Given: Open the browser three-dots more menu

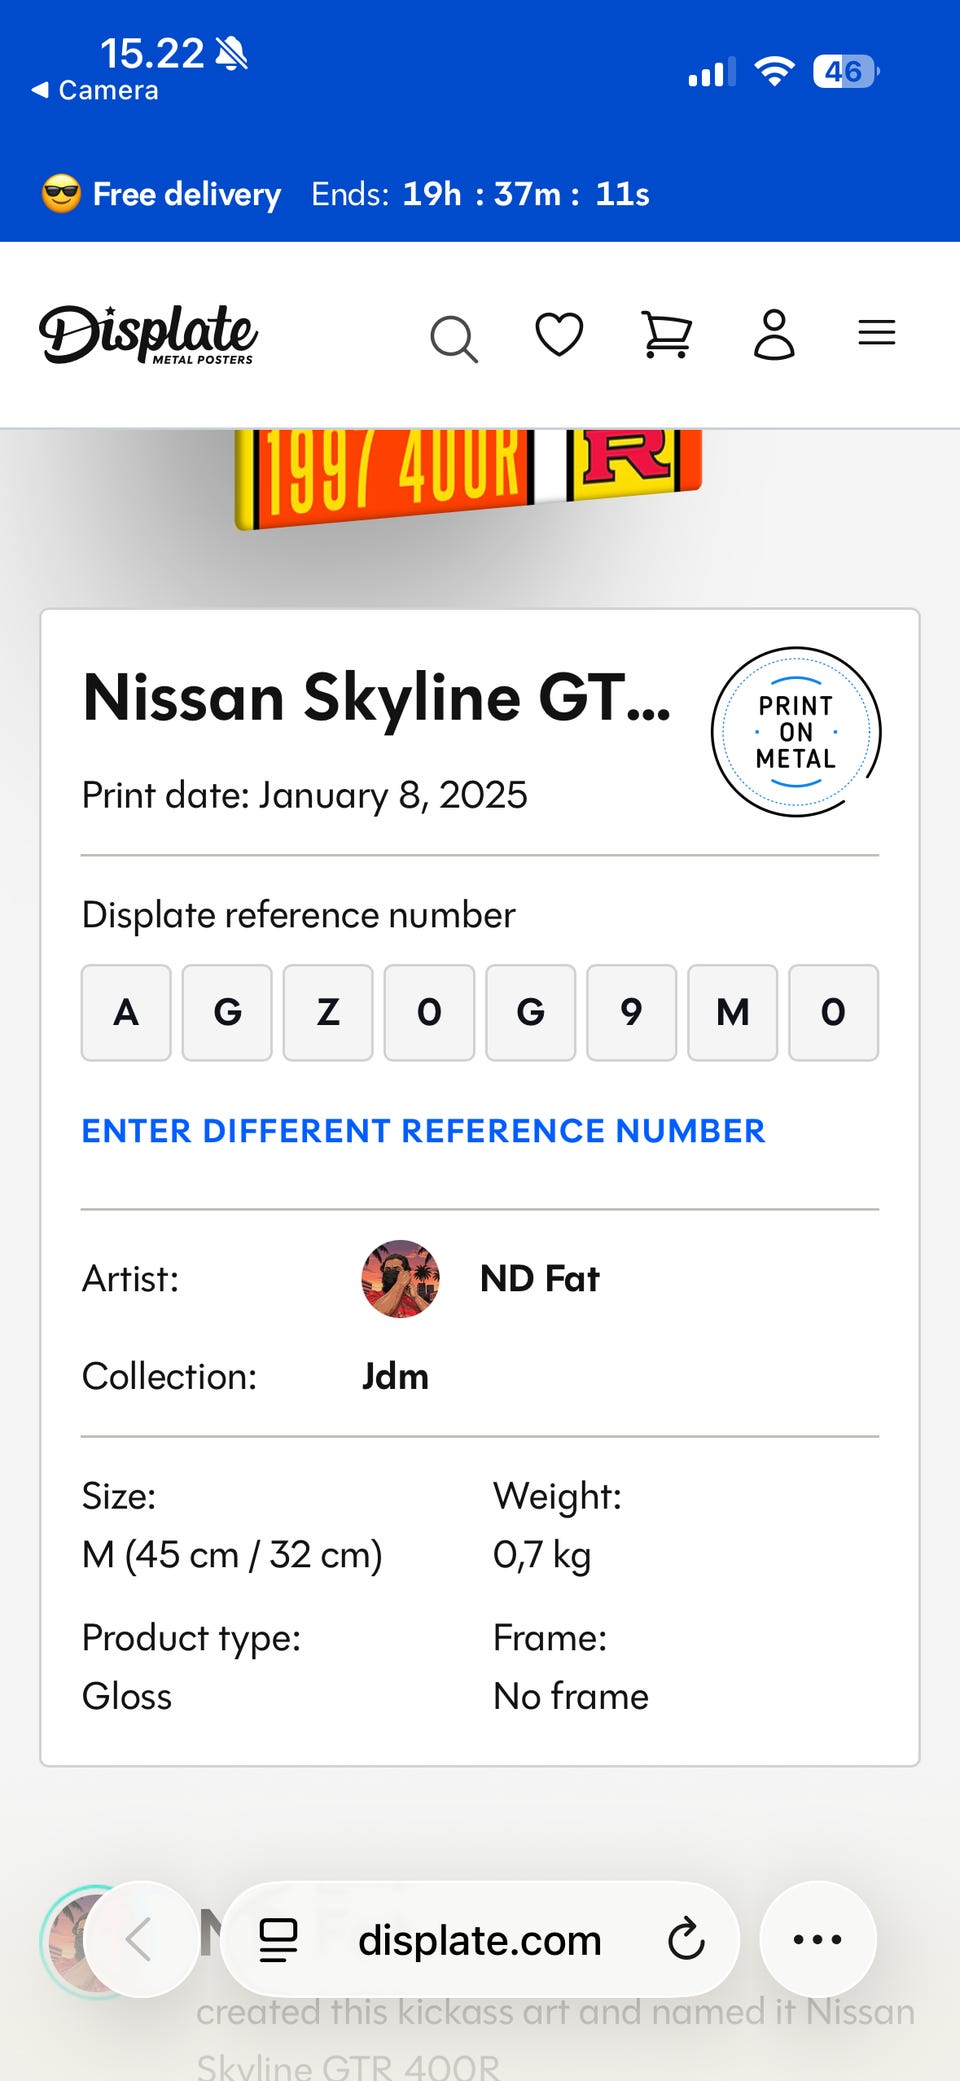Looking at the screenshot, I should (818, 1939).
